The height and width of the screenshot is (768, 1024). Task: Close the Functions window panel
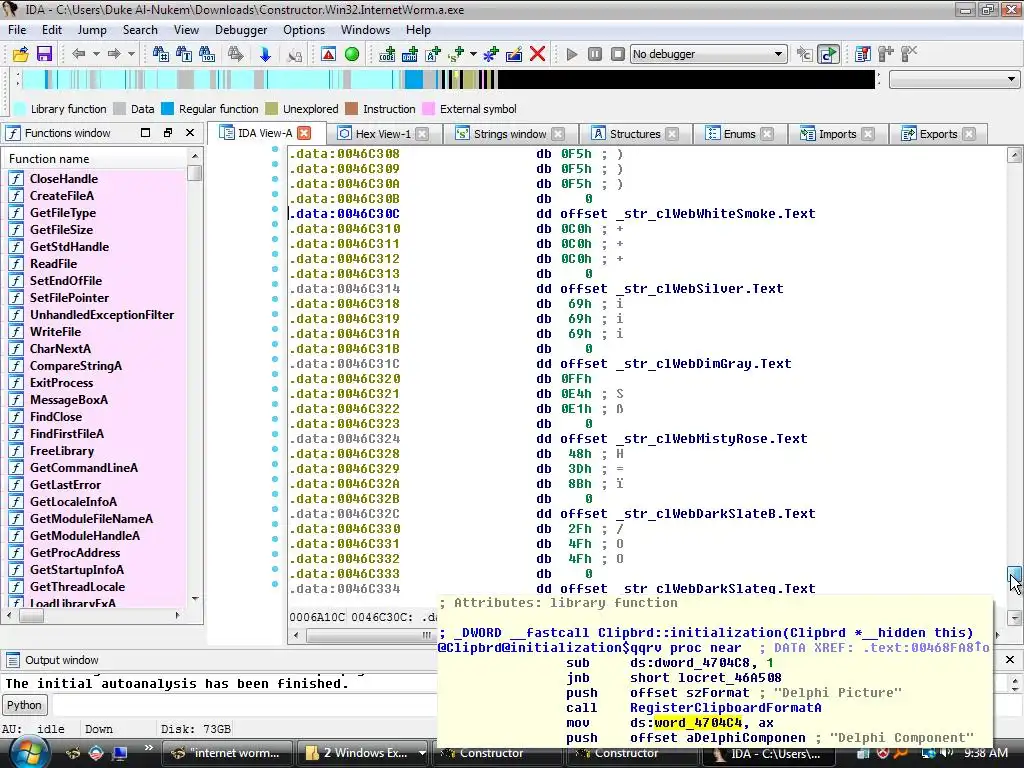tap(190, 133)
